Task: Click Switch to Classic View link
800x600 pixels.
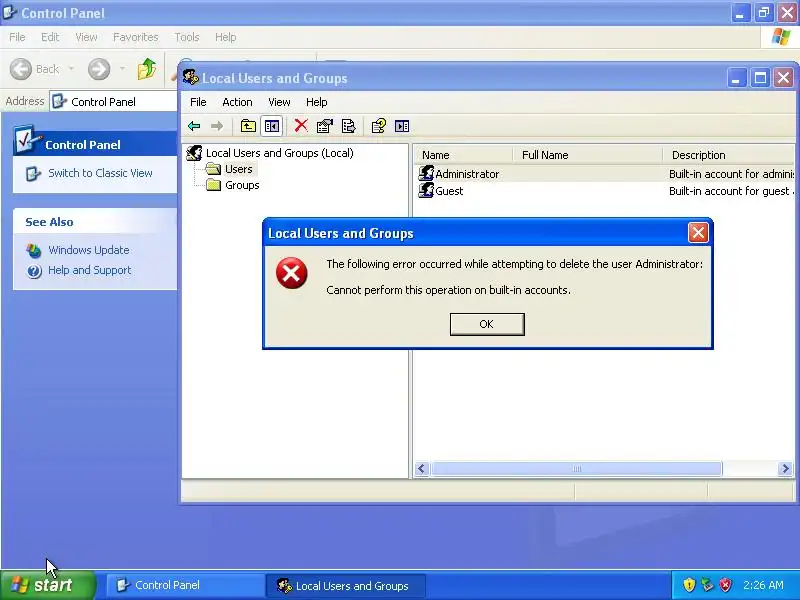Action: point(100,173)
